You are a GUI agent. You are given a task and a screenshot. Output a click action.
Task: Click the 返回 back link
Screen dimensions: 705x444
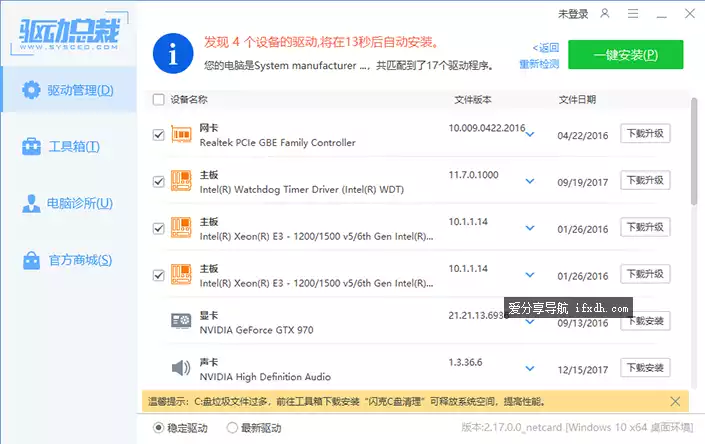[x=545, y=48]
